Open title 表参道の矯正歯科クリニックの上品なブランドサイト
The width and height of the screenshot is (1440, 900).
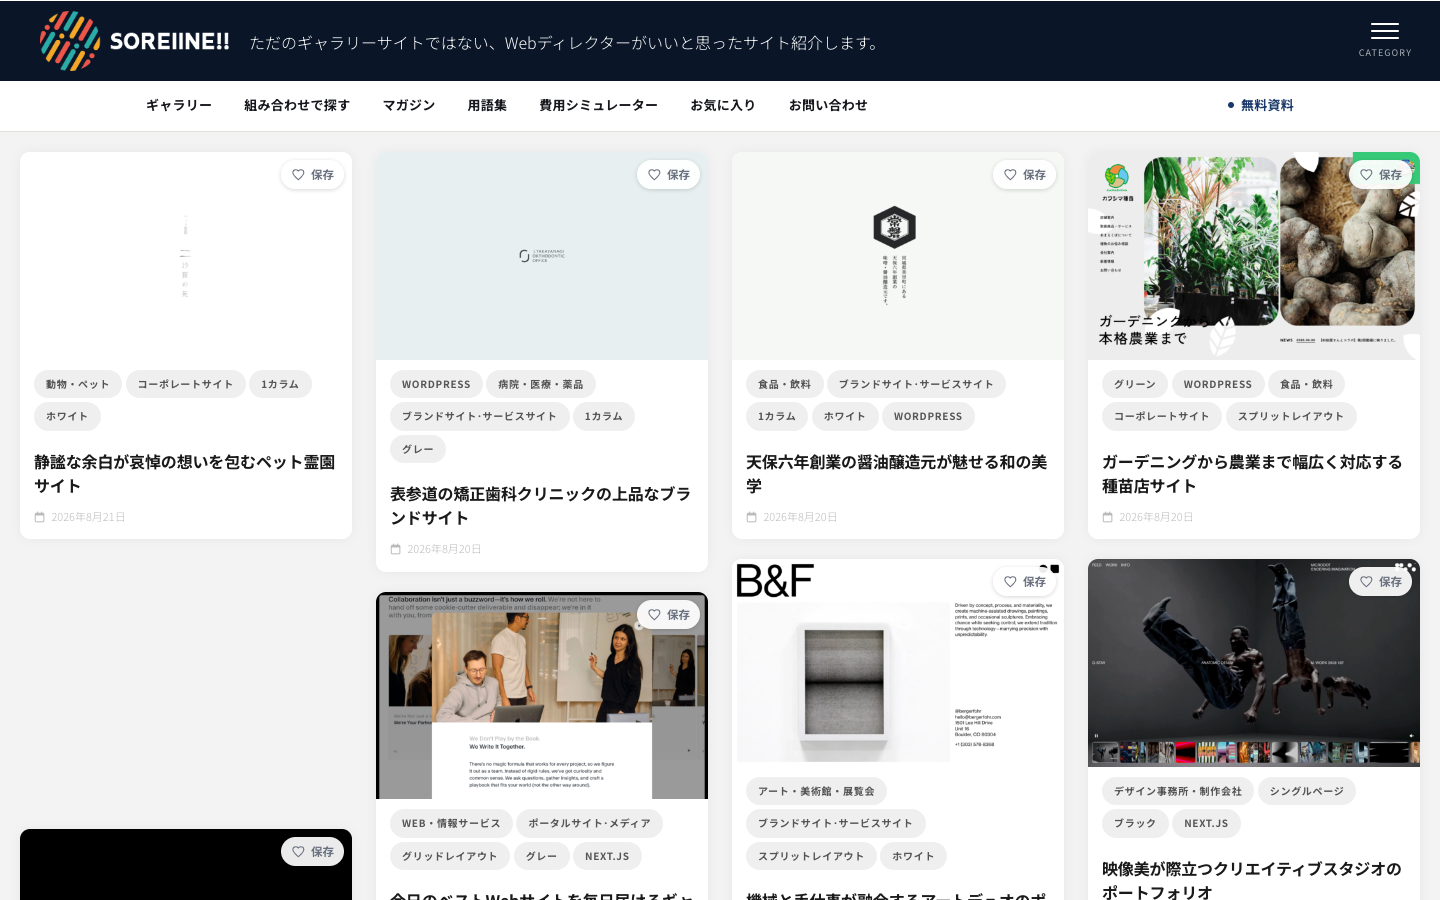(x=541, y=506)
